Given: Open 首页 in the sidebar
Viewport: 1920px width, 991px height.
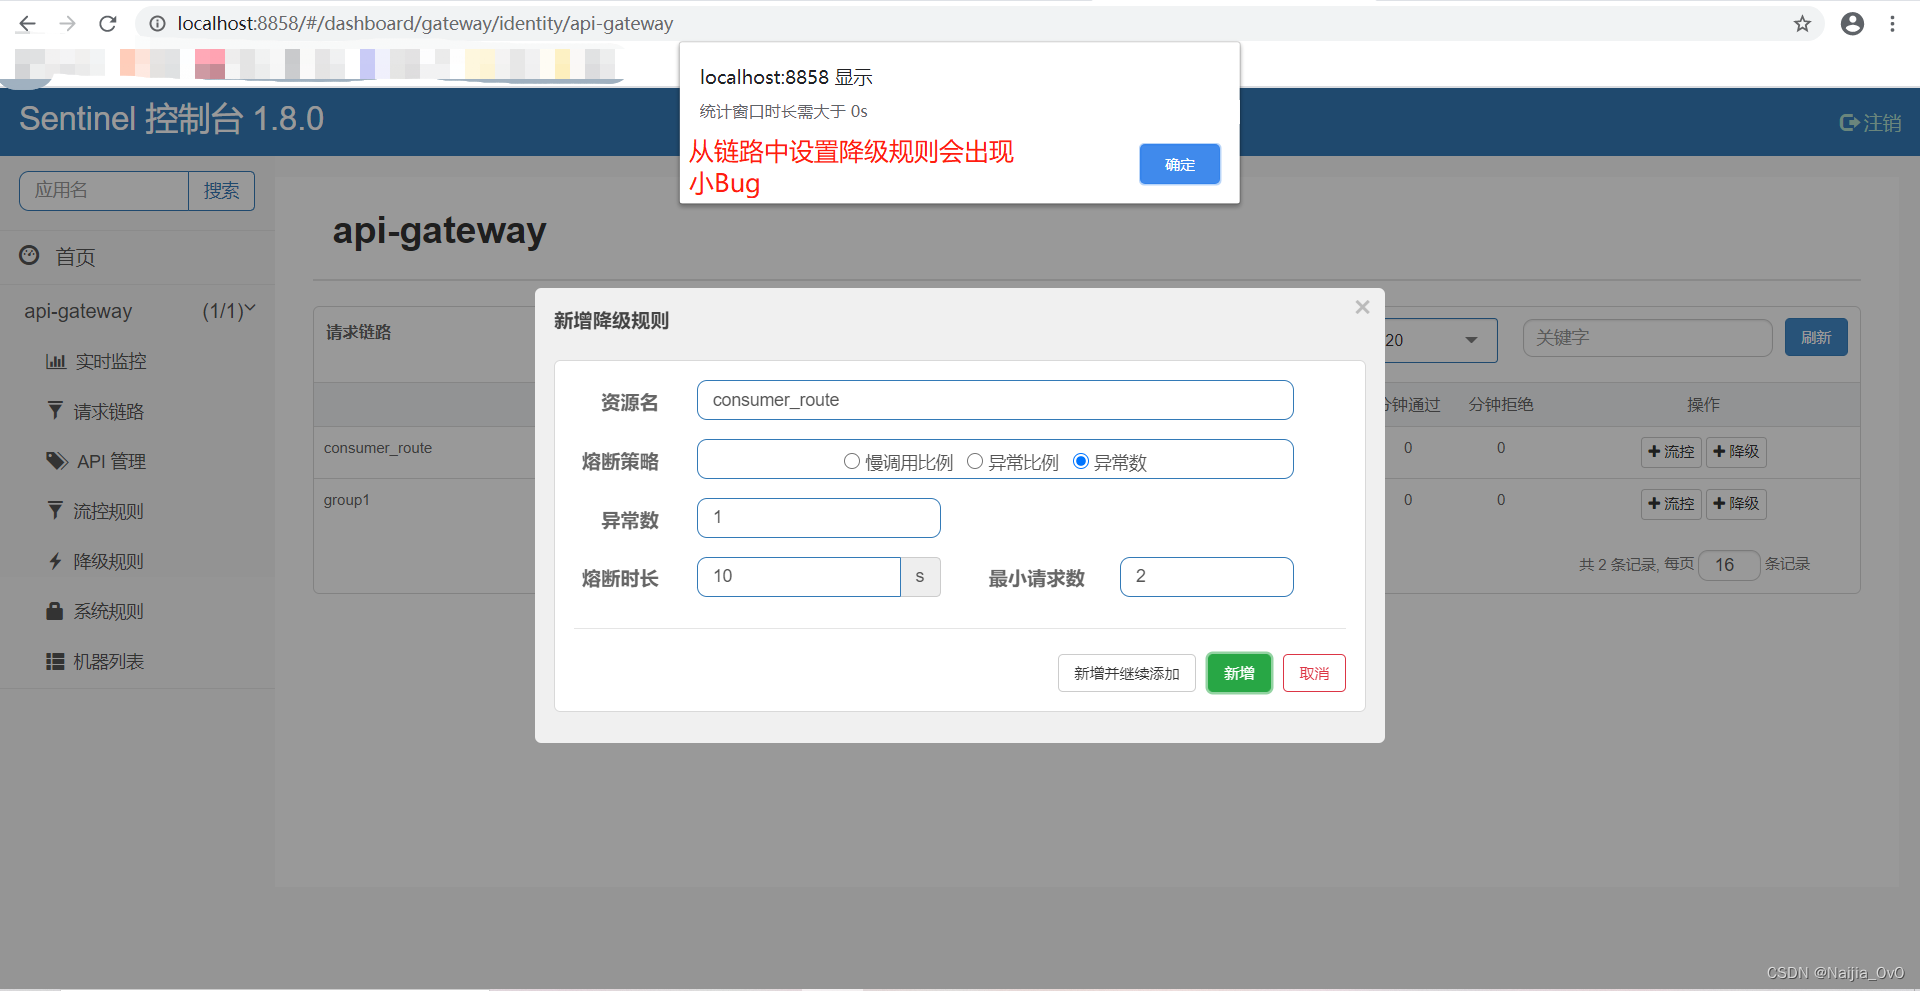Looking at the screenshot, I should pos(75,257).
